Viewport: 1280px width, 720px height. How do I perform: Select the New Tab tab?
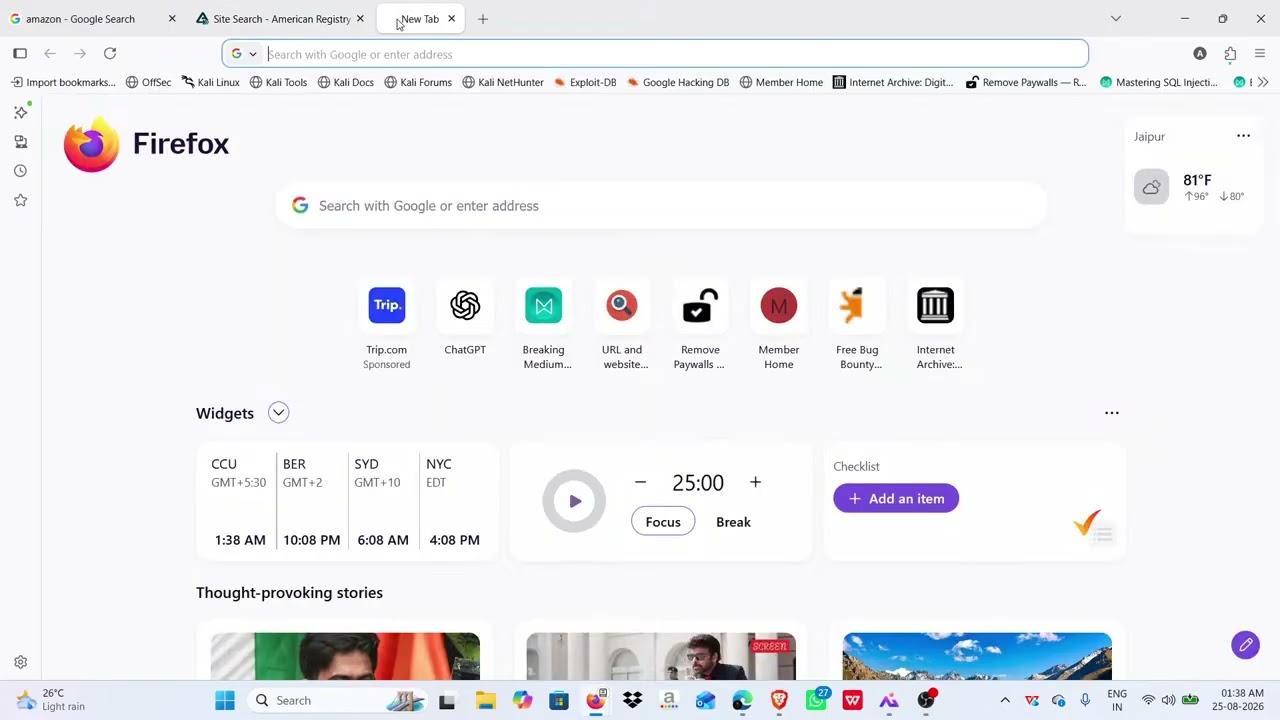click(420, 19)
